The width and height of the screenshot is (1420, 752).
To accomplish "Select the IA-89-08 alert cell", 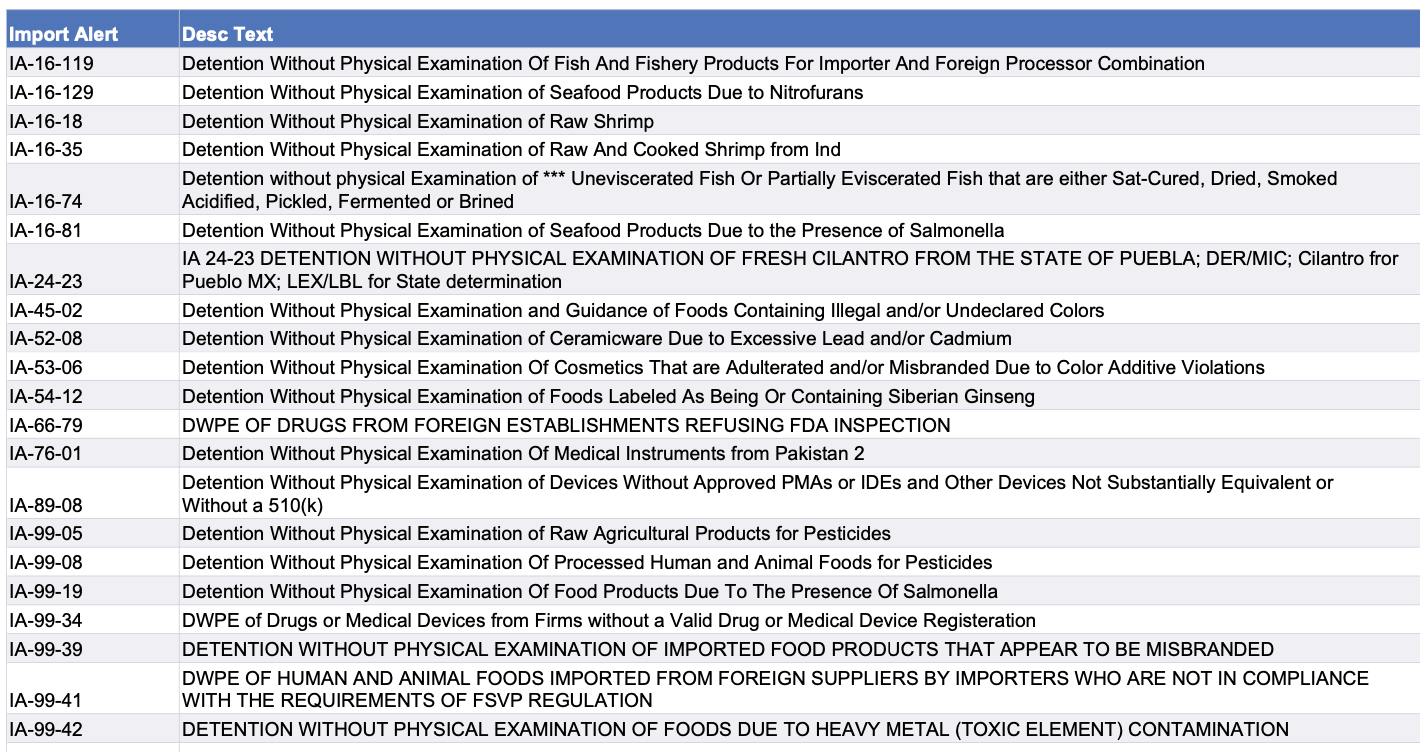I will click(x=48, y=505).
